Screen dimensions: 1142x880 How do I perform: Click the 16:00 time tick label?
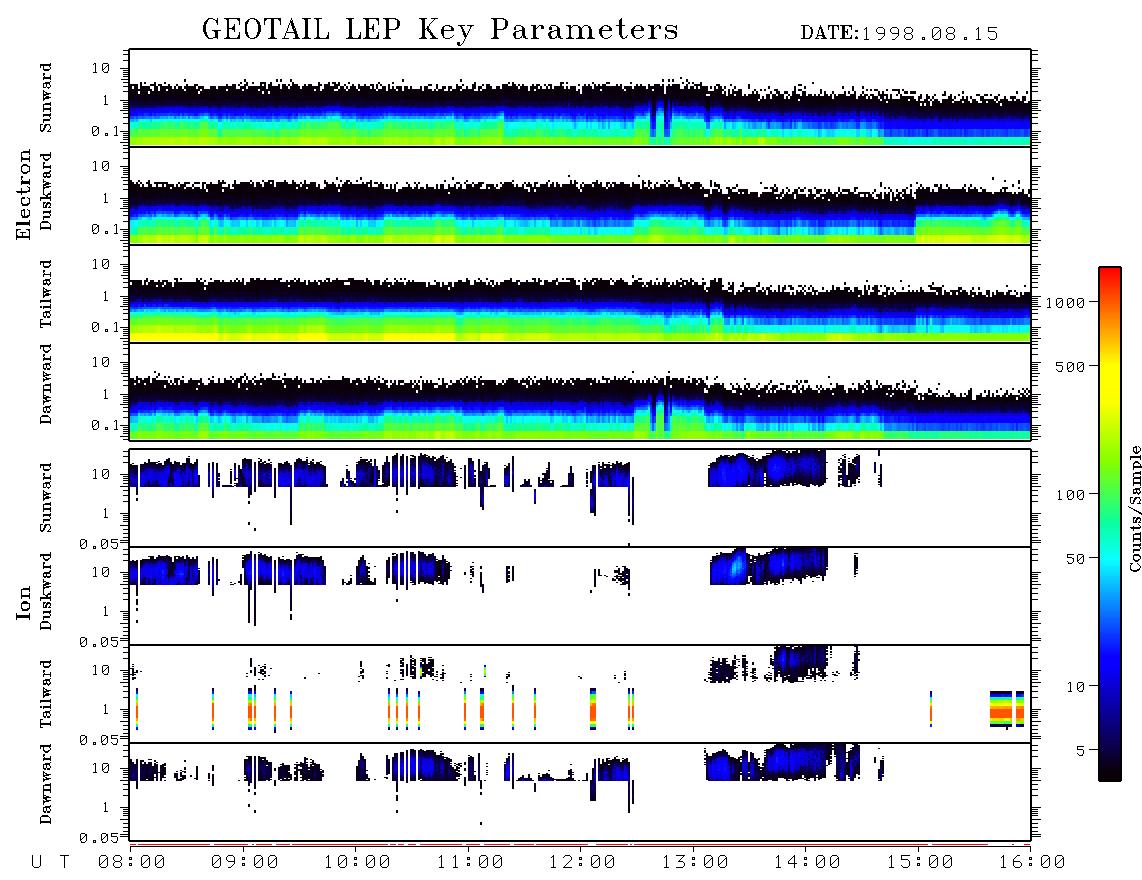pyautogui.click(x=1032, y=862)
